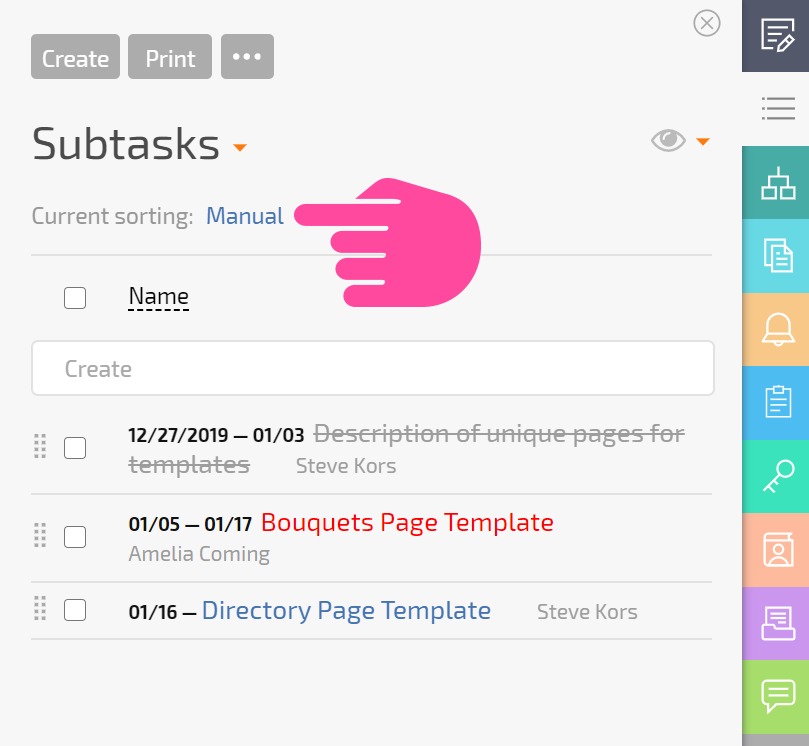809x746 pixels.
Task: Open the contact card icon in sidebar
Action: click(x=776, y=550)
